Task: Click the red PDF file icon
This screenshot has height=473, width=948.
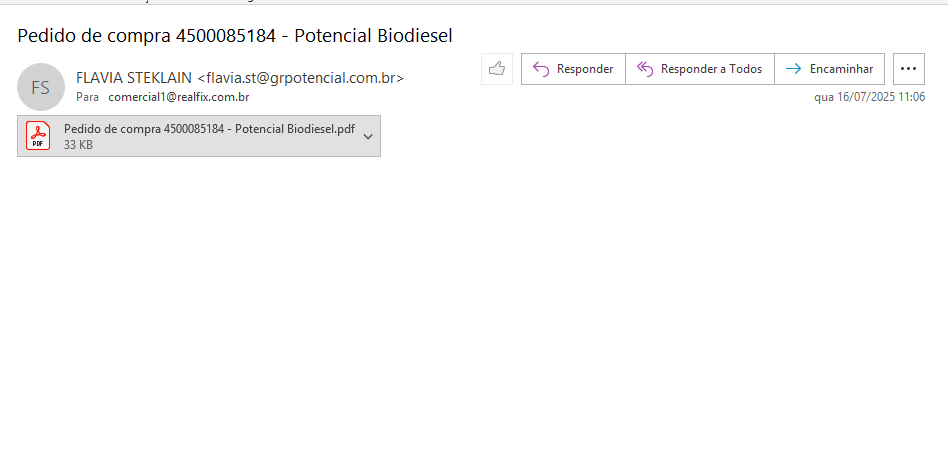Action: pyautogui.click(x=38, y=136)
